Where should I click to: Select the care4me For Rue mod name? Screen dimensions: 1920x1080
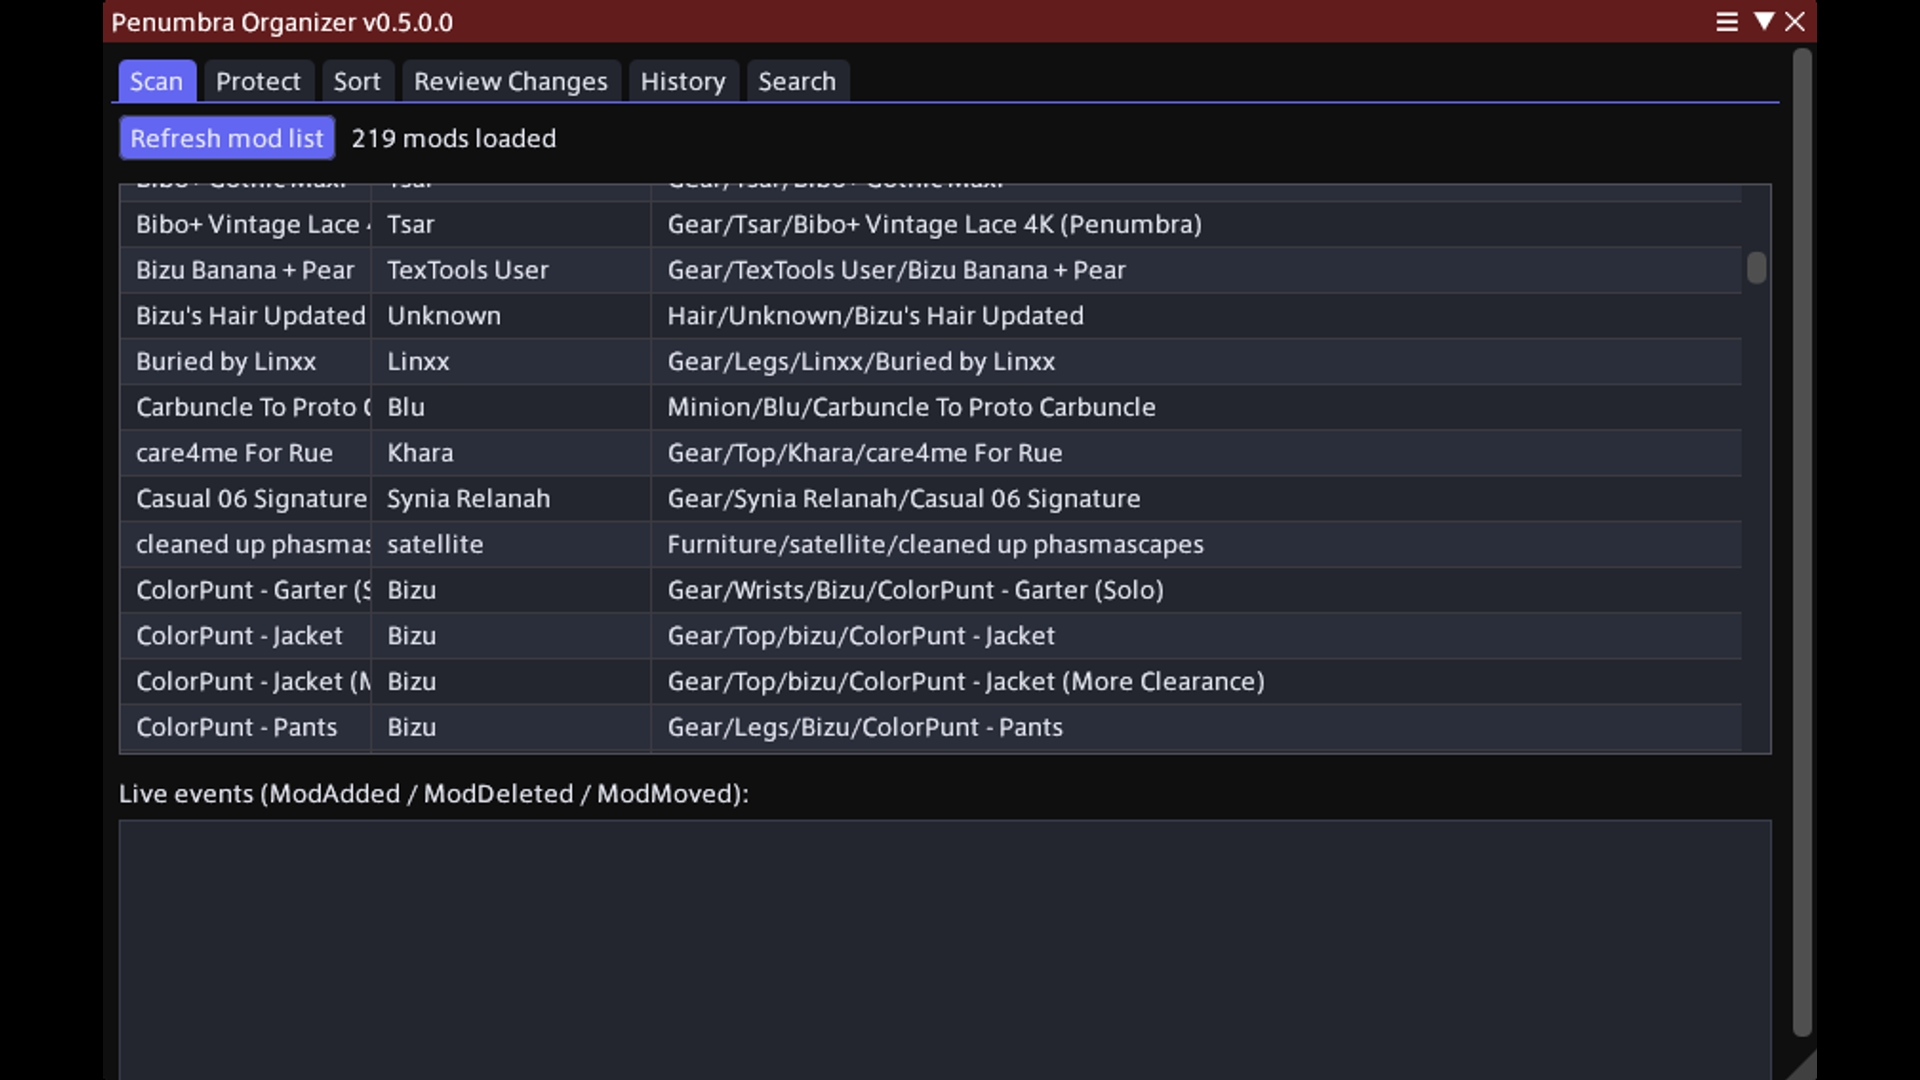coord(234,453)
